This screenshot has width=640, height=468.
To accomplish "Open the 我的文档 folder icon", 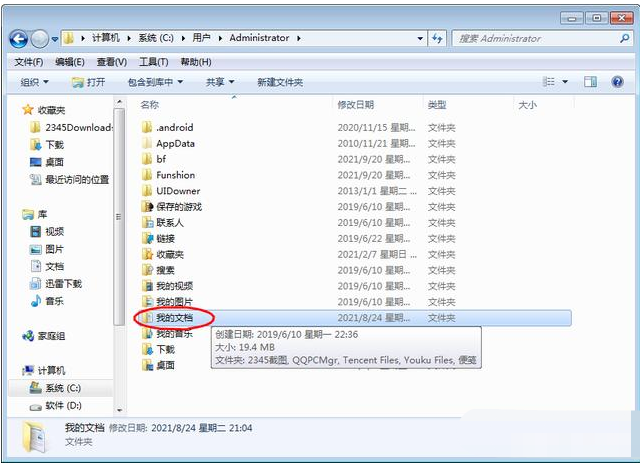I will click(146, 318).
